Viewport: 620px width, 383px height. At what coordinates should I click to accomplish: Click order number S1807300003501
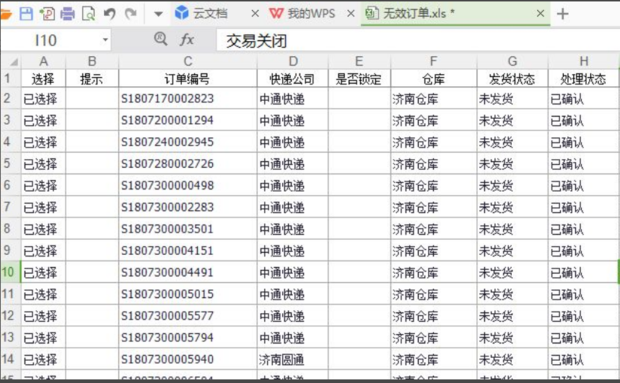[167, 229]
